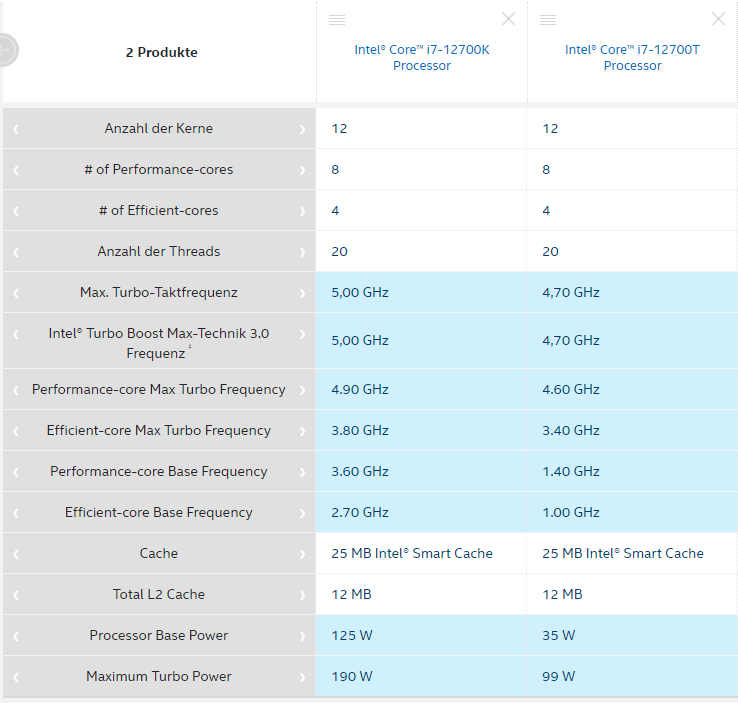This screenshot has height=703, width=738.
Task: Select Efficient-core Max Turbo Frequency label
Action: pos(159,430)
